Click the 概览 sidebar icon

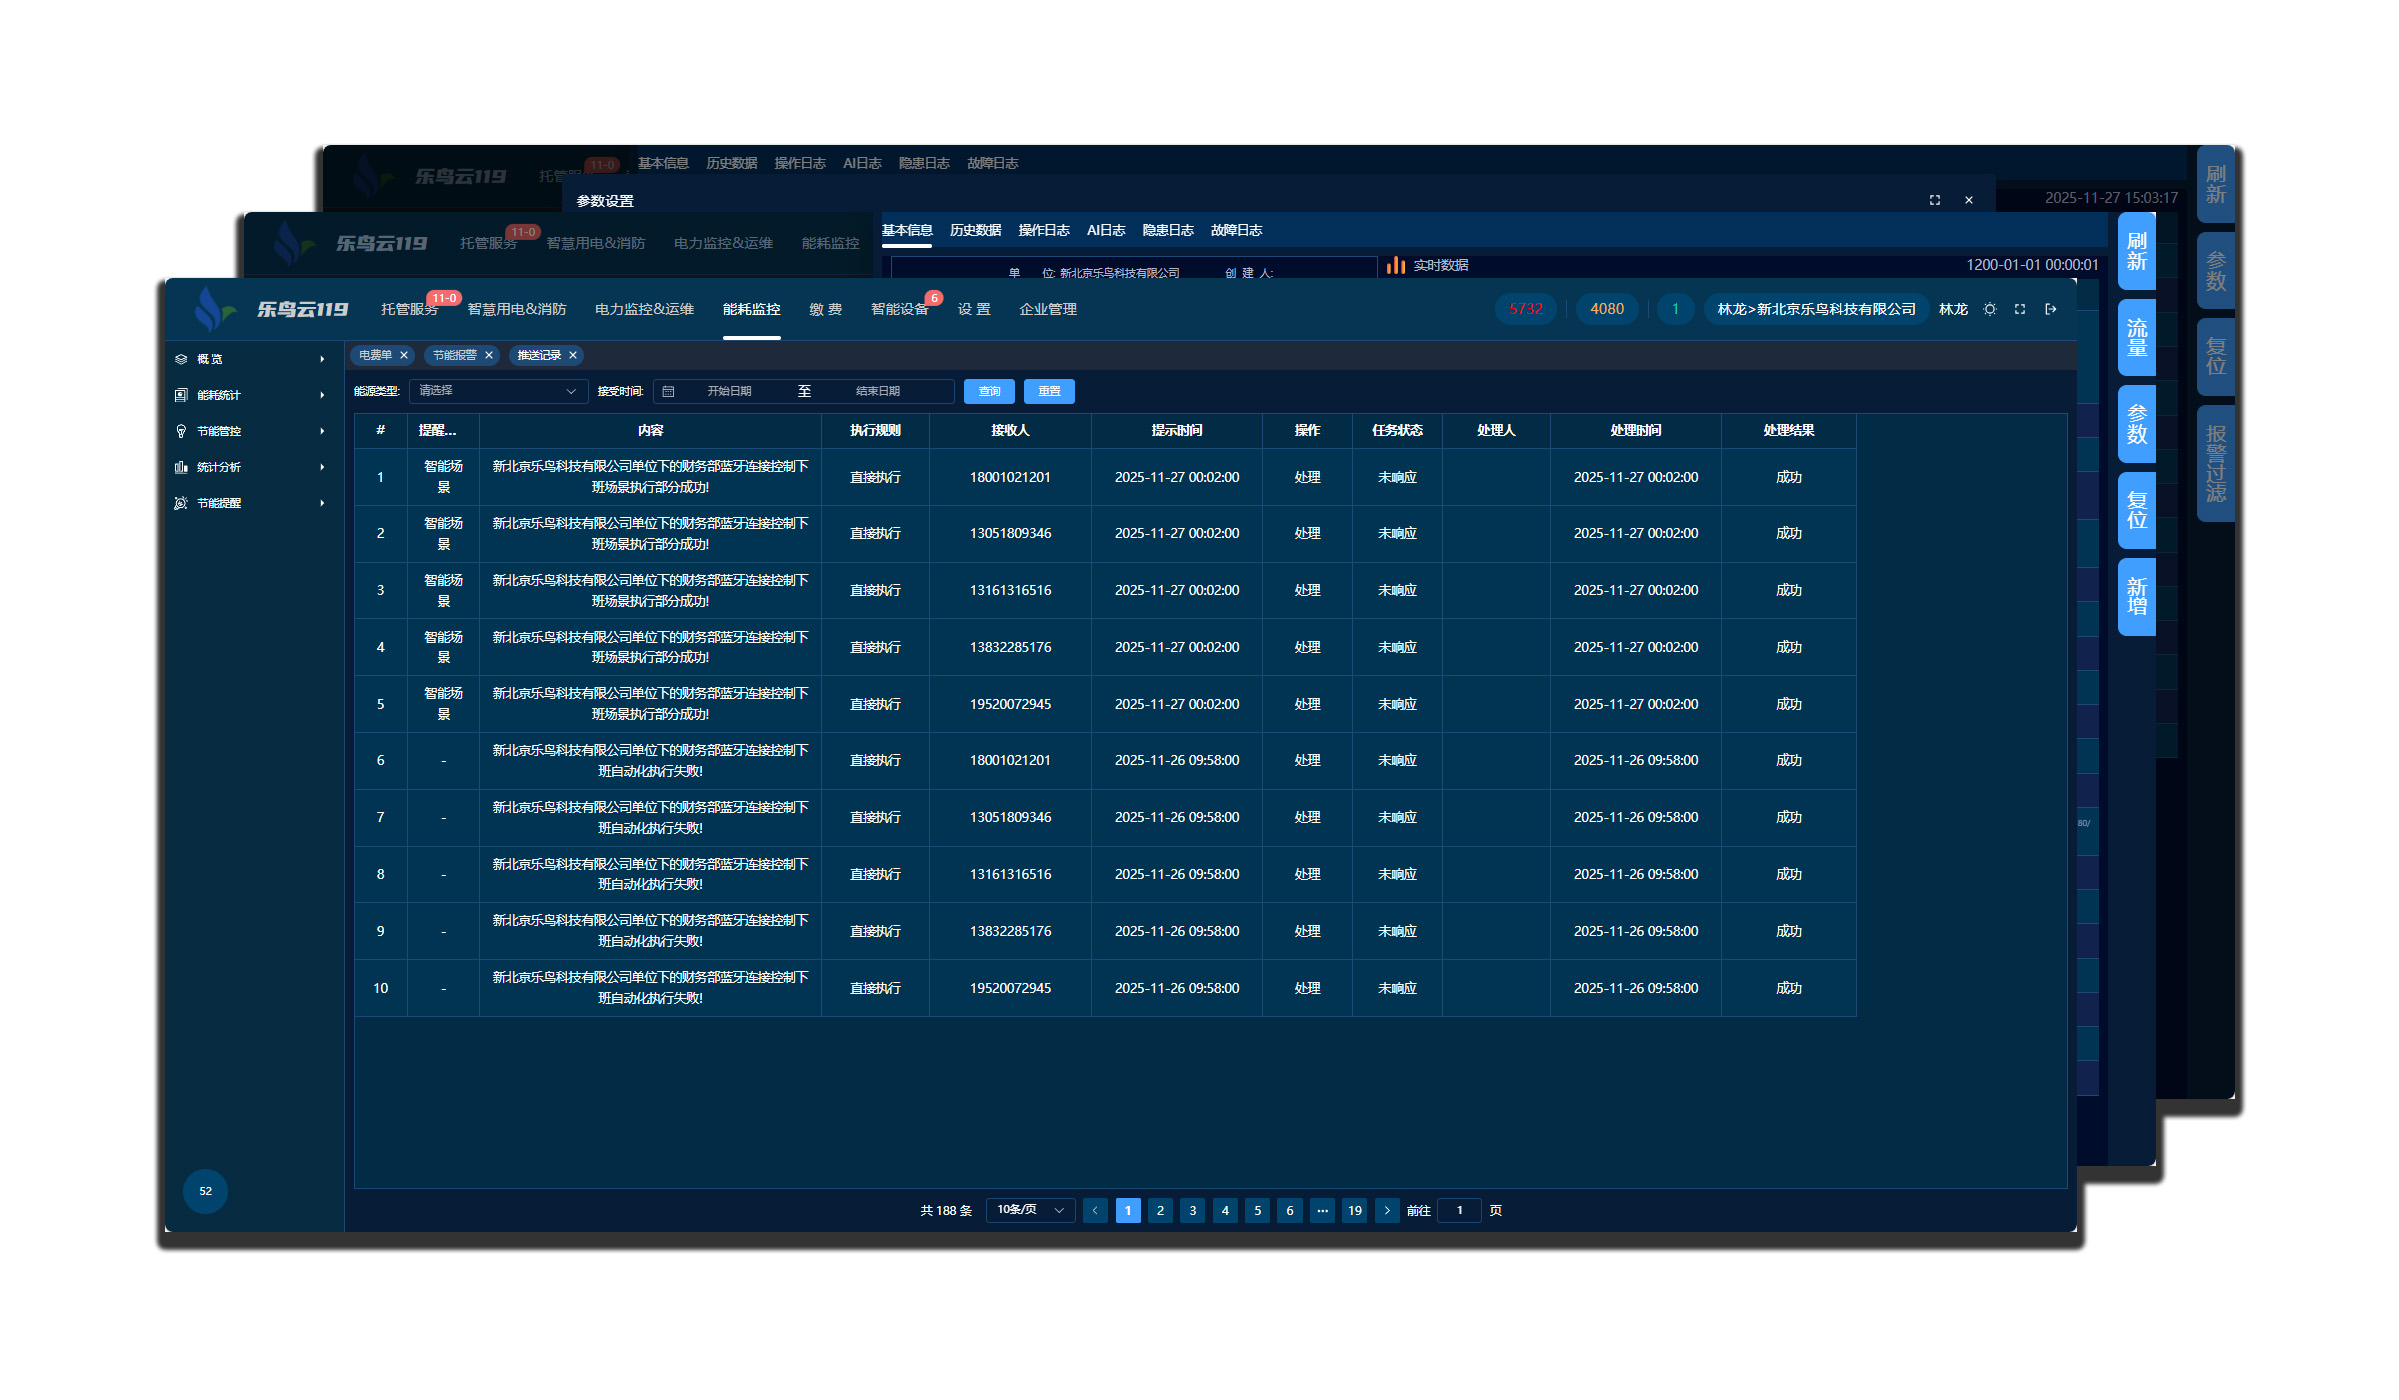(x=181, y=359)
